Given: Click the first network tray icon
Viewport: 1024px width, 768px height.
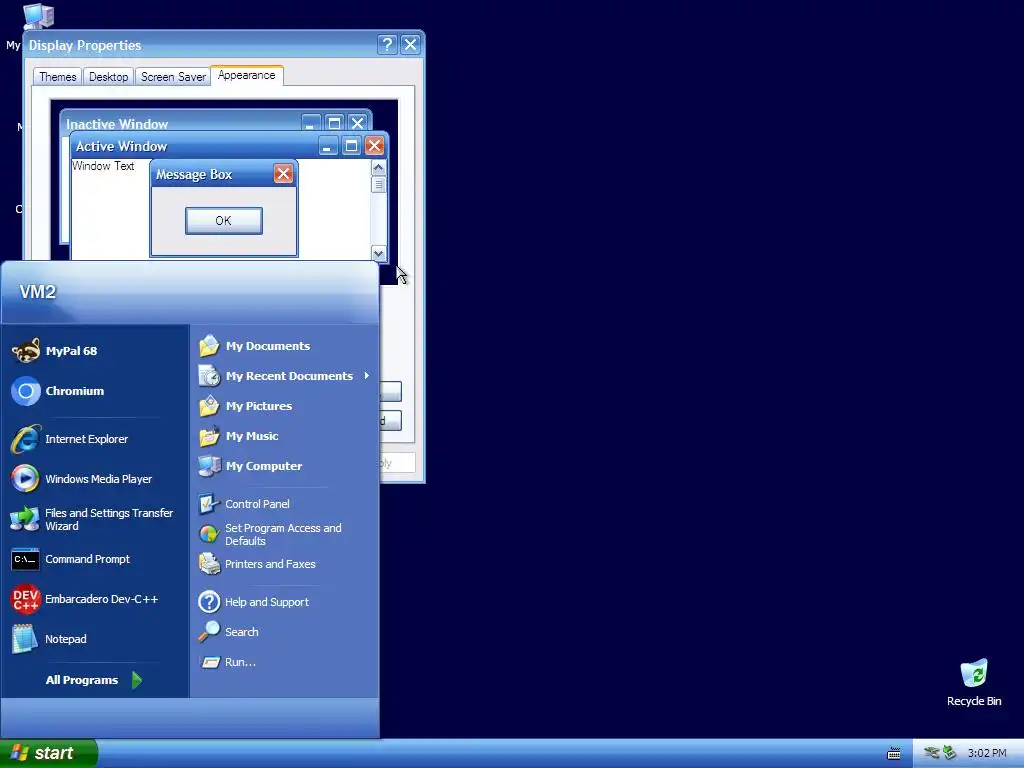Looking at the screenshot, I should pyautogui.click(x=932, y=753).
